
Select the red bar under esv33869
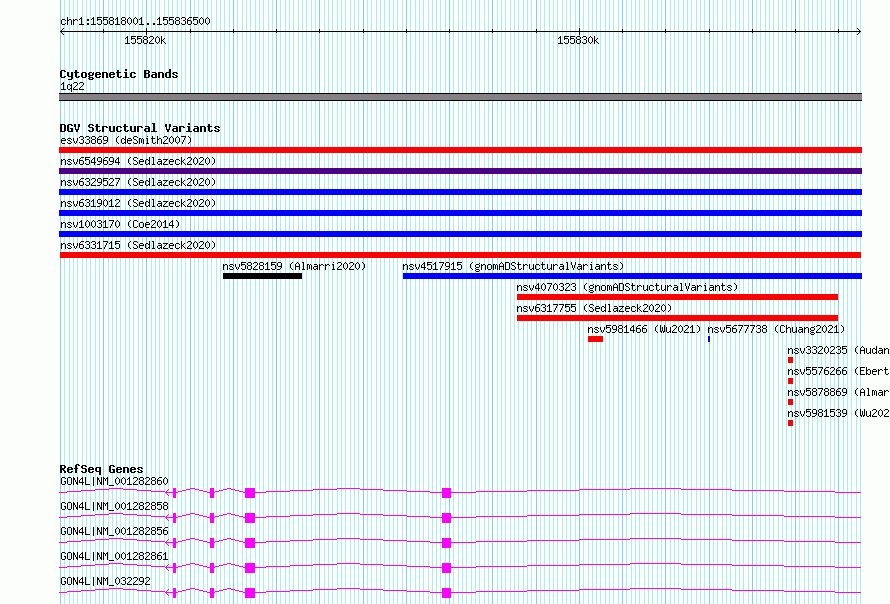pyautogui.click(x=460, y=150)
